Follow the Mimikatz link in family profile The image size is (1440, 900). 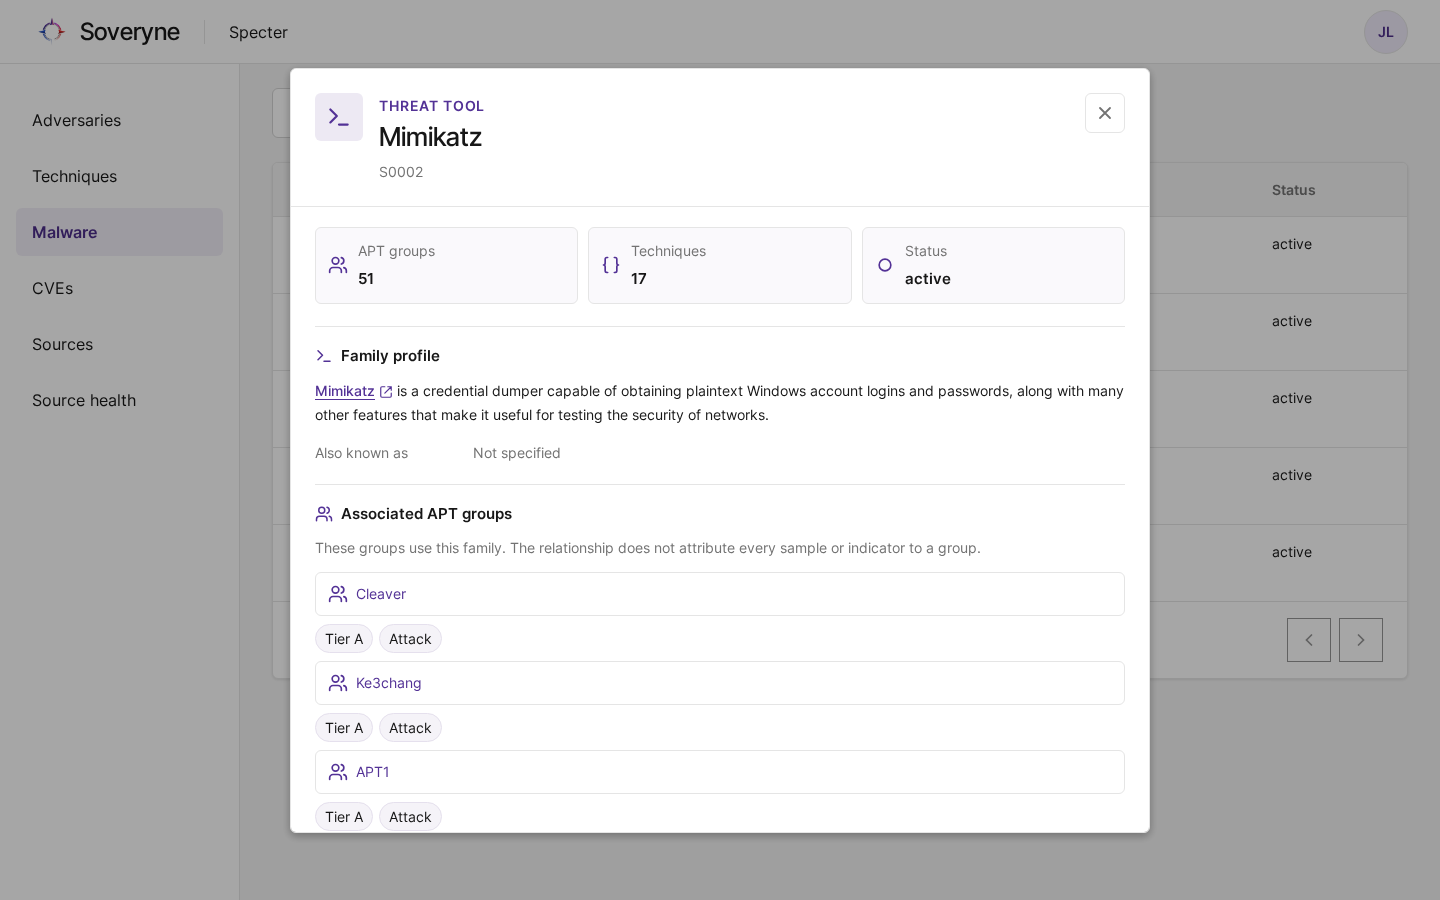pyautogui.click(x=345, y=391)
